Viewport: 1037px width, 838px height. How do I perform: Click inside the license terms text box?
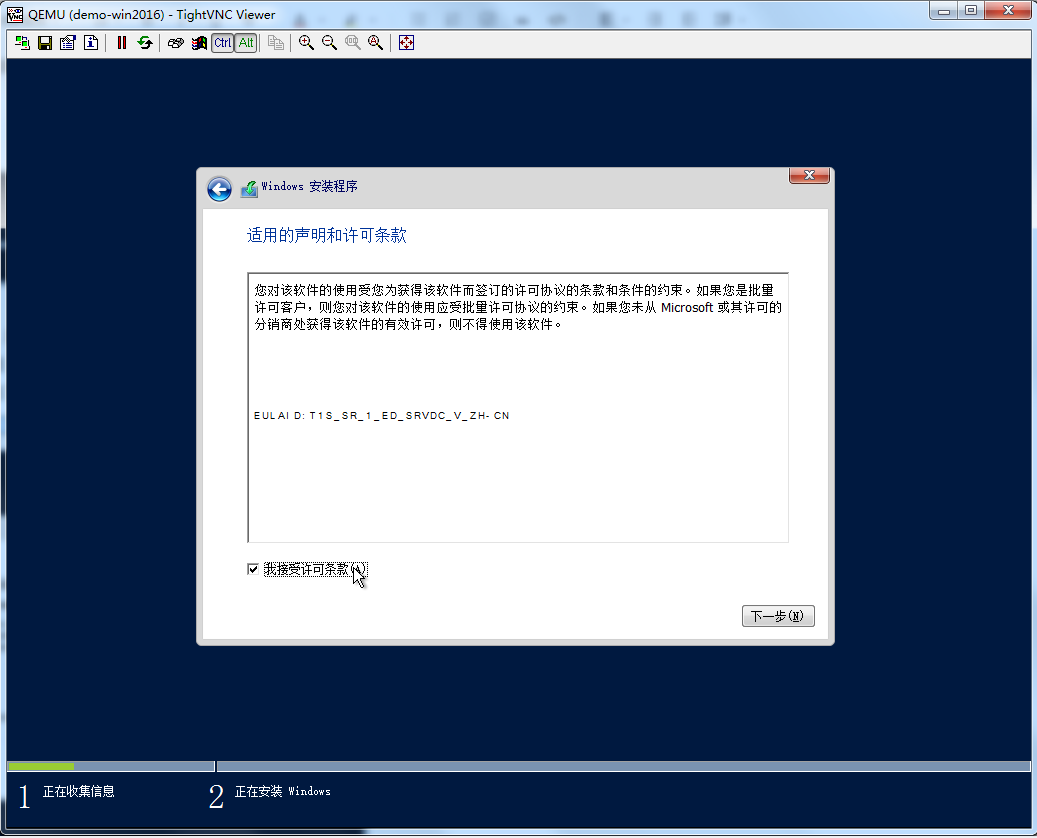coord(518,407)
